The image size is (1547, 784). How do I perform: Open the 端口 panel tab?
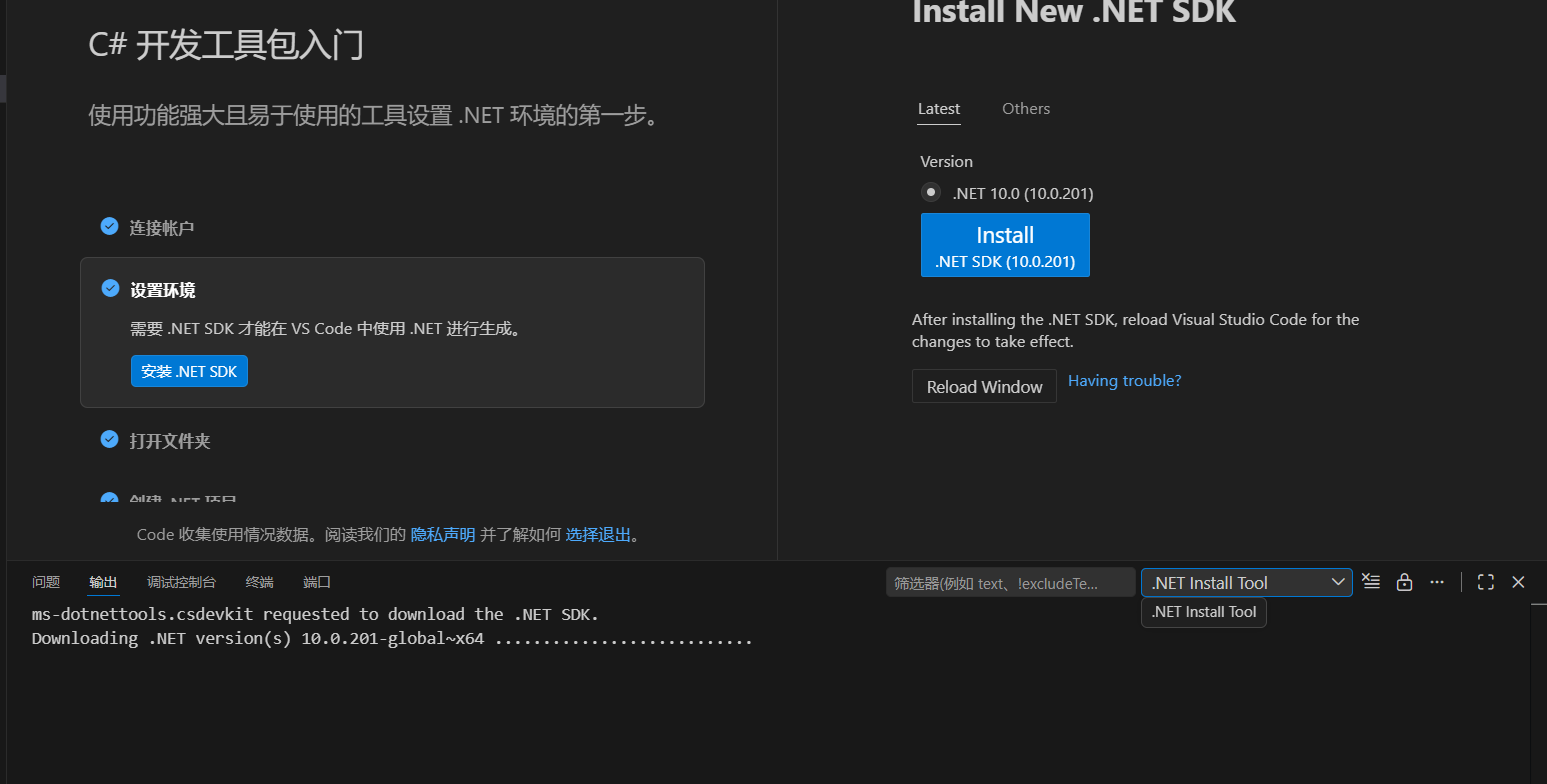(x=317, y=582)
